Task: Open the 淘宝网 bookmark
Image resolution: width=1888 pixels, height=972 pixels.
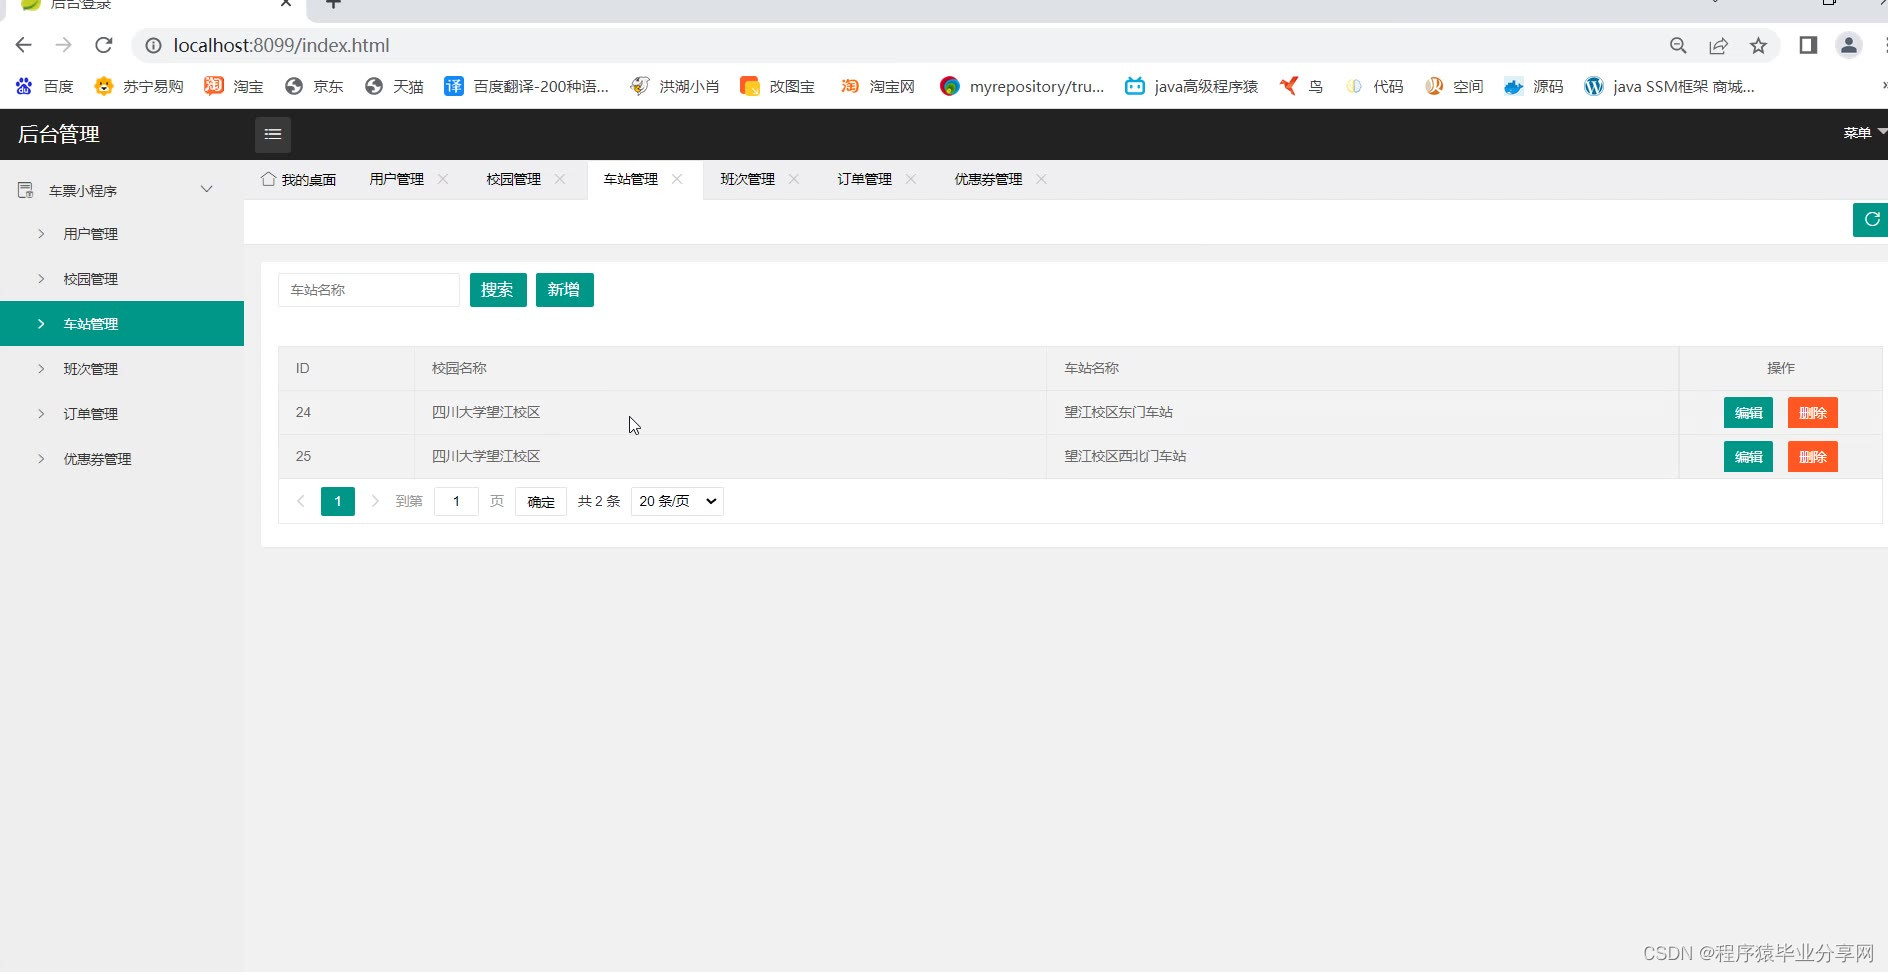Action: tap(878, 86)
